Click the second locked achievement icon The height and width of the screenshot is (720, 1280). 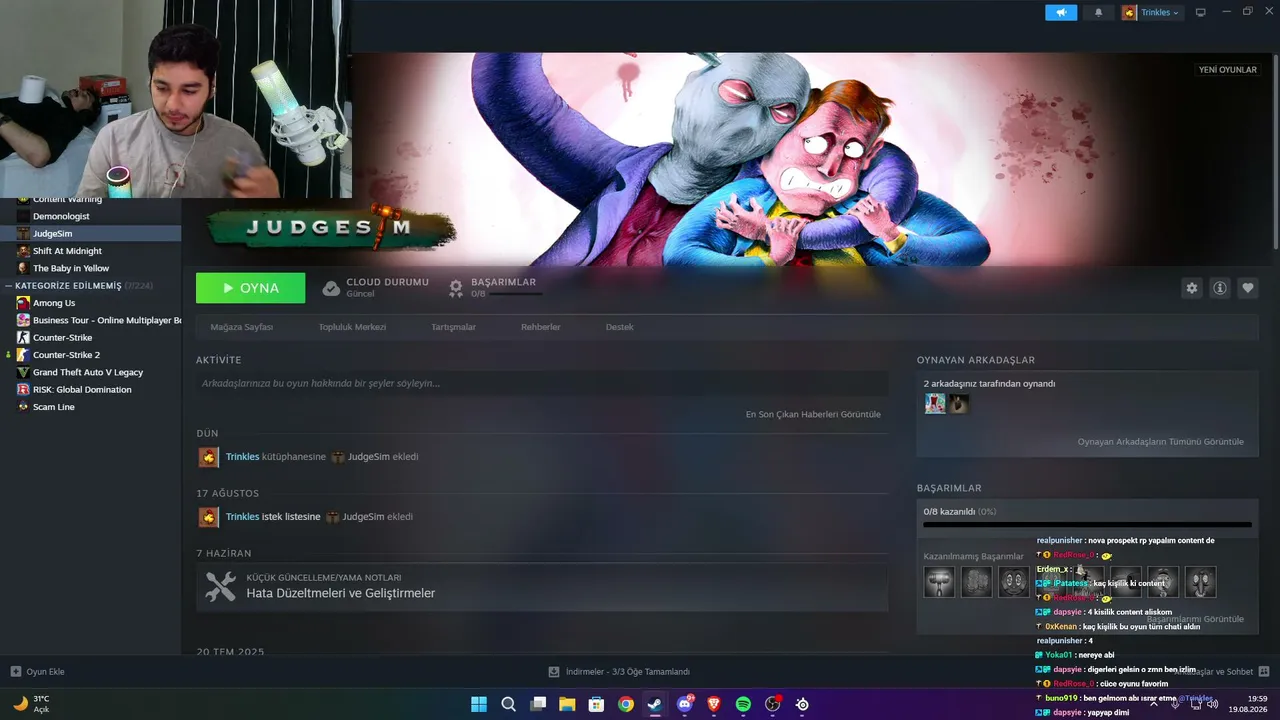click(x=977, y=582)
